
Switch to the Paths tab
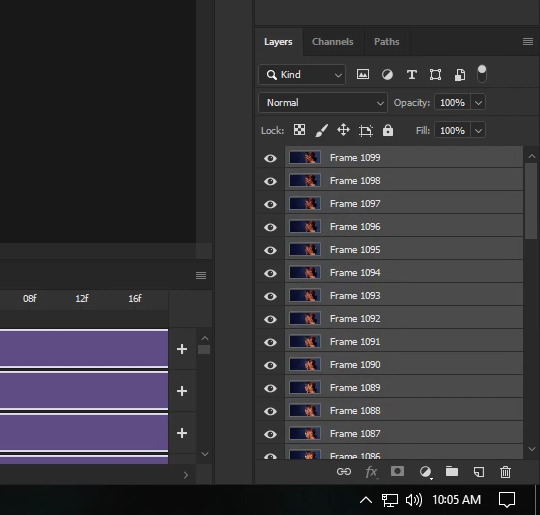[x=386, y=42]
